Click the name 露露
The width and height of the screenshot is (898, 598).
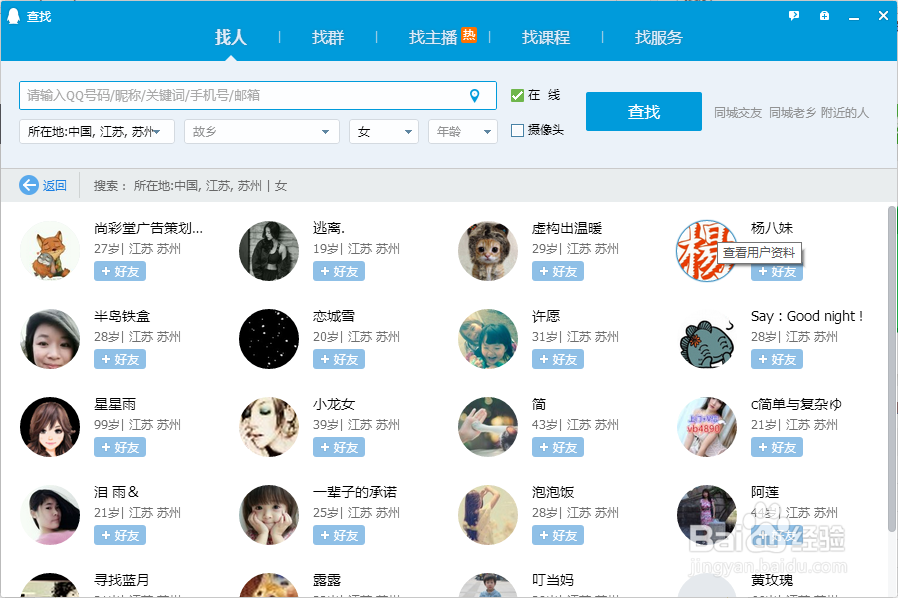(327, 580)
